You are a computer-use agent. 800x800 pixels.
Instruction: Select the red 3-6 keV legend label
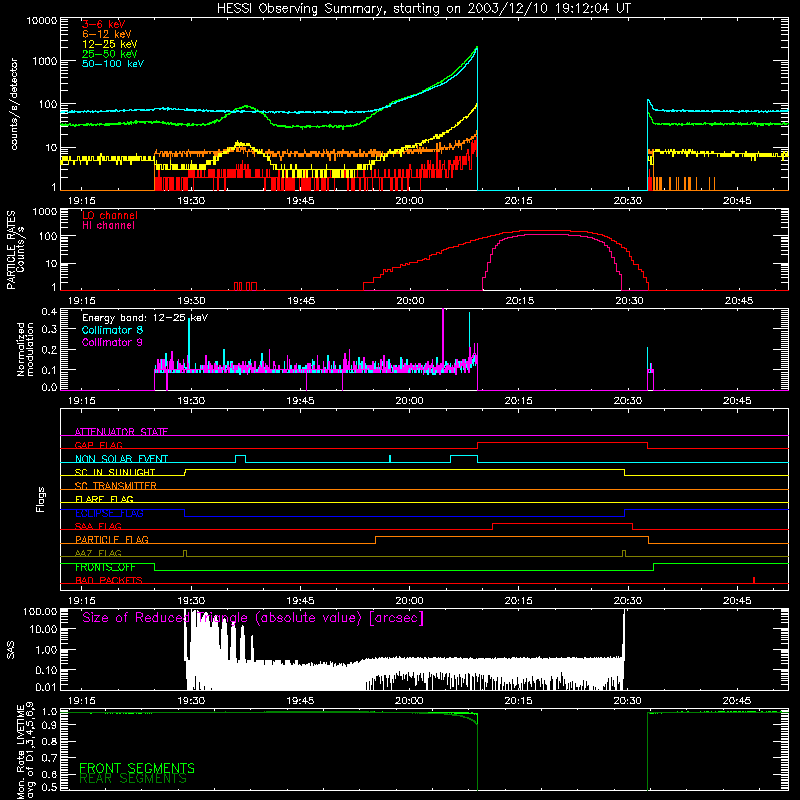[104, 24]
